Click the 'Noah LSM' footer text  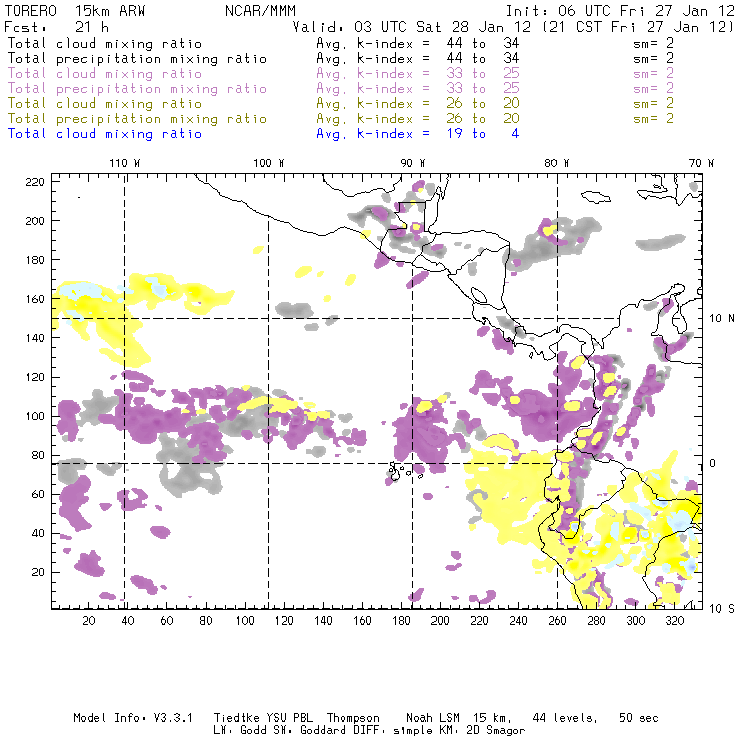[433, 718]
